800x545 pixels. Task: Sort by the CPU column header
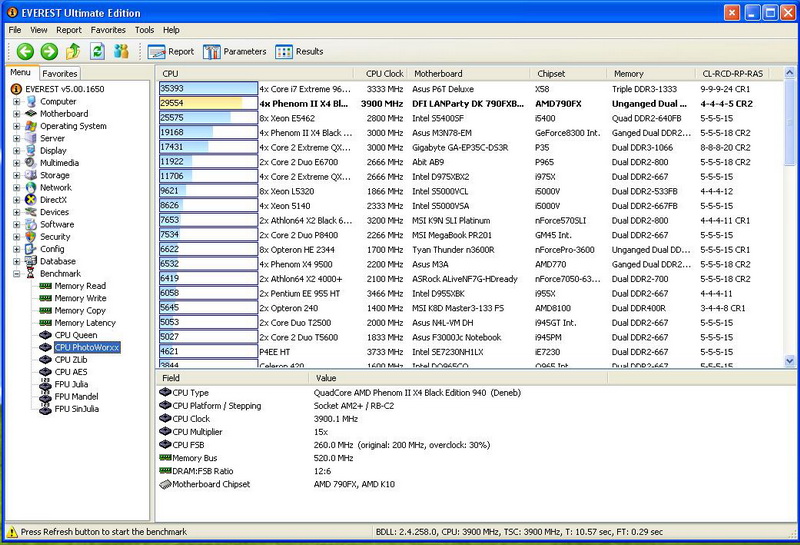255,73
